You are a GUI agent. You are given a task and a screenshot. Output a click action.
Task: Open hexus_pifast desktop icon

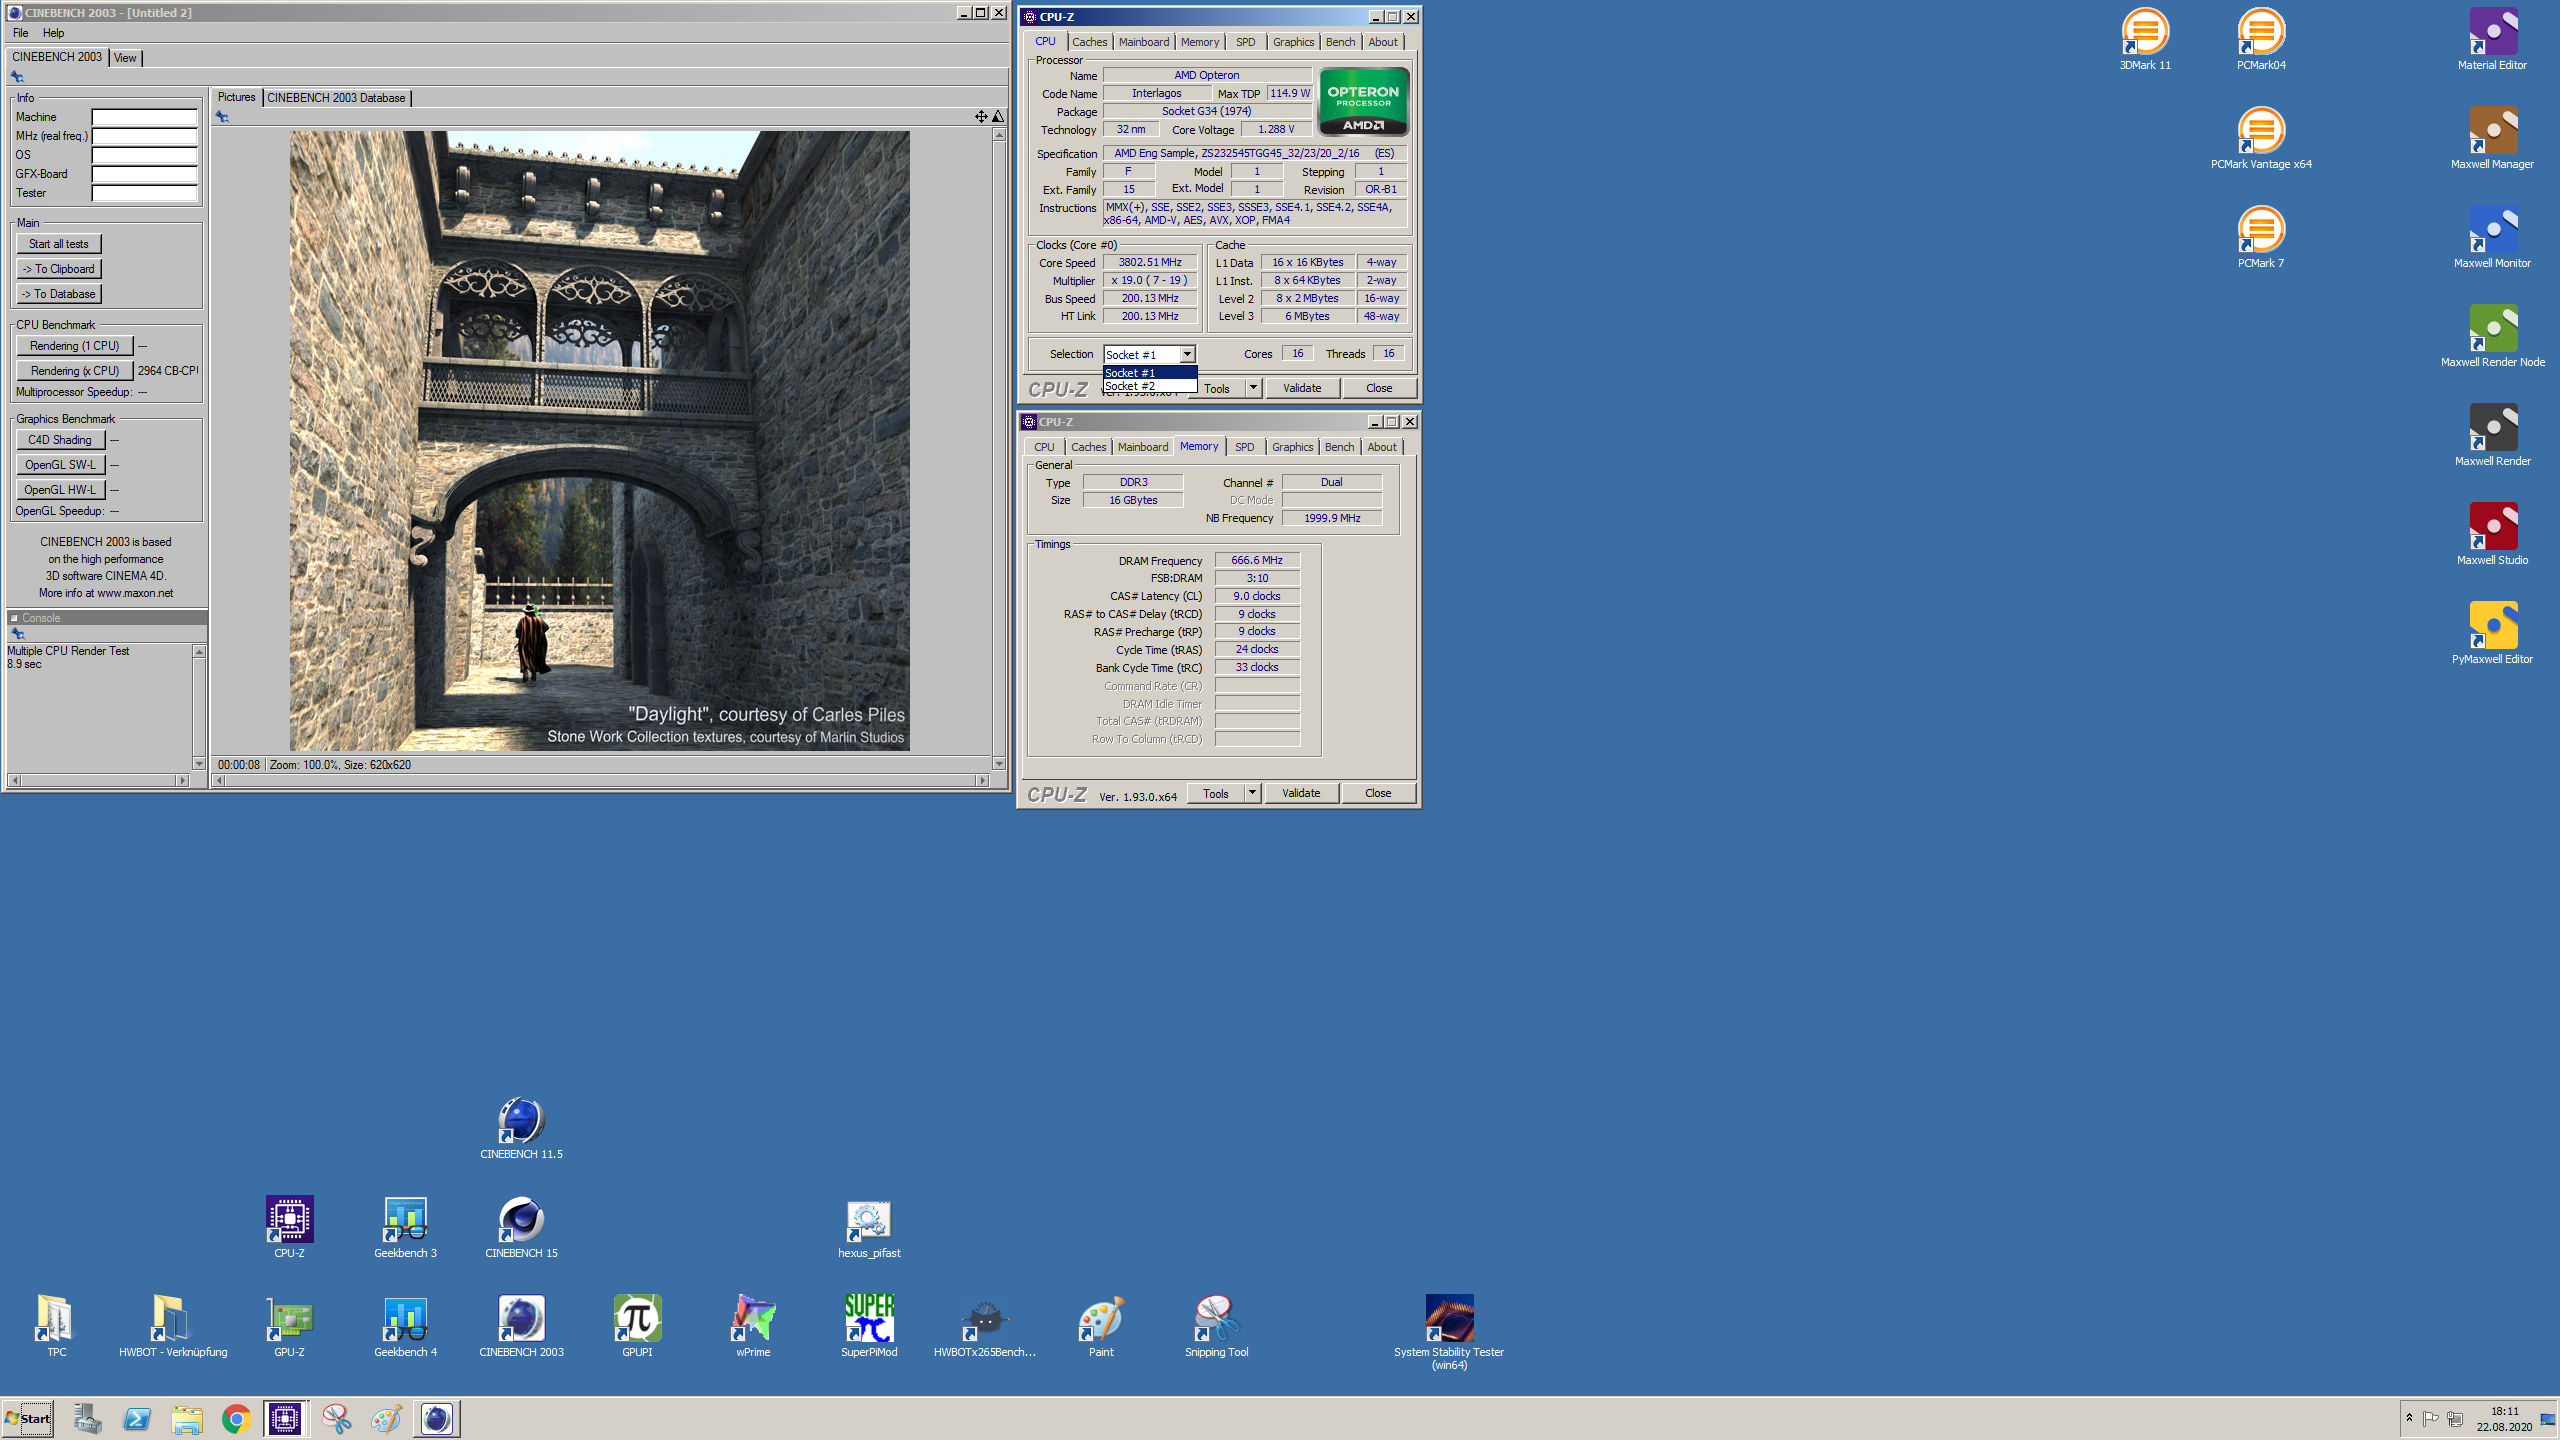(x=869, y=1227)
